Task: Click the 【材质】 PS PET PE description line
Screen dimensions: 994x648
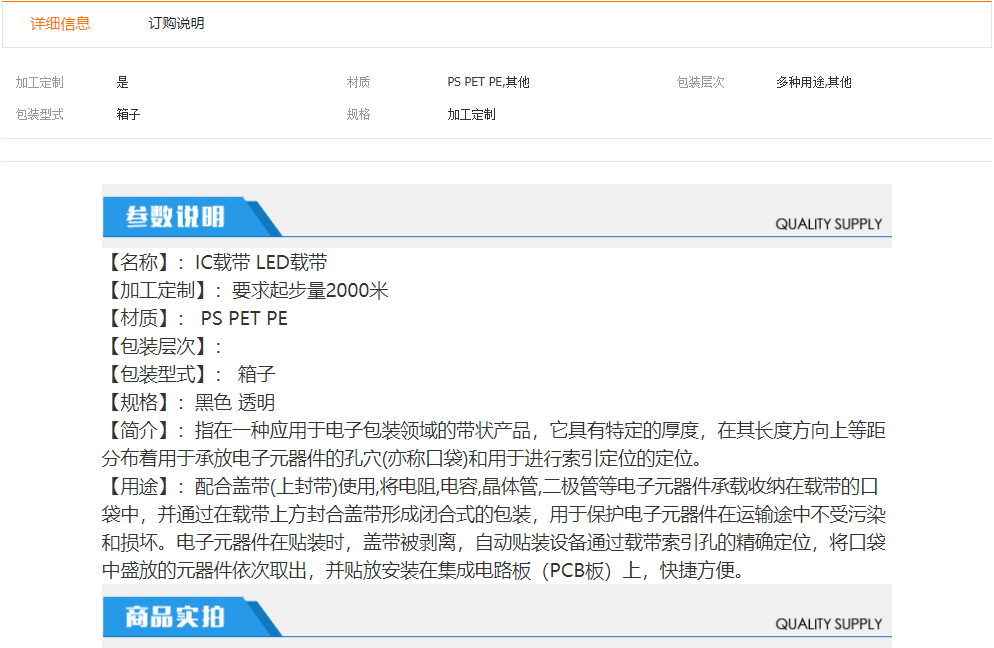Action: 195,319
